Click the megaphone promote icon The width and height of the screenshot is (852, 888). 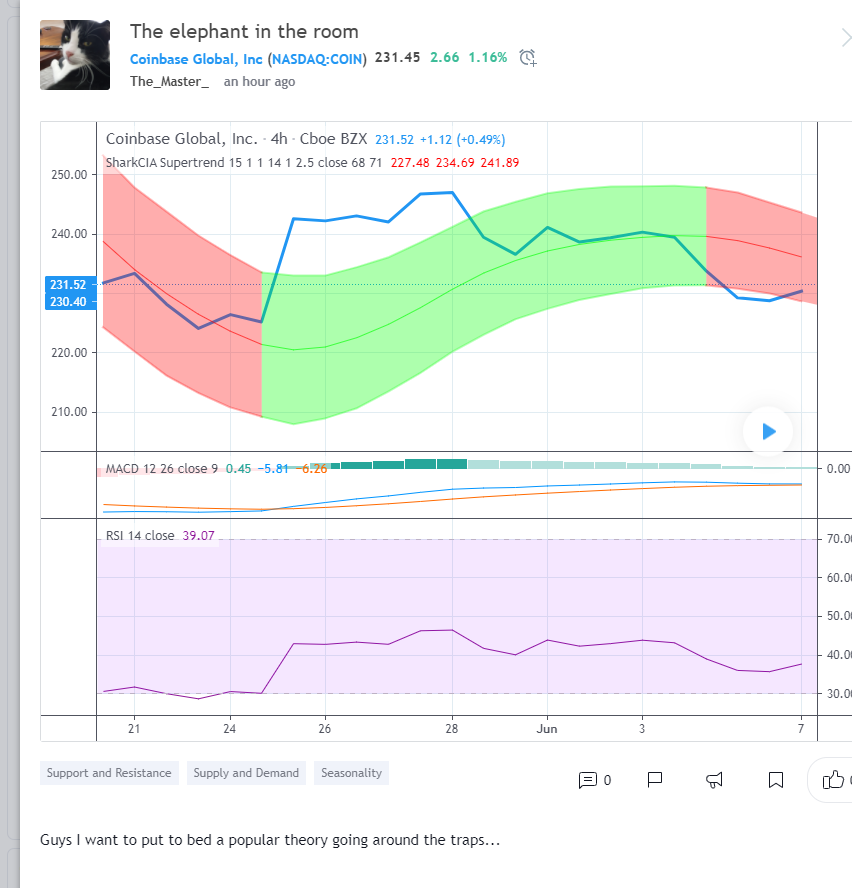[715, 780]
